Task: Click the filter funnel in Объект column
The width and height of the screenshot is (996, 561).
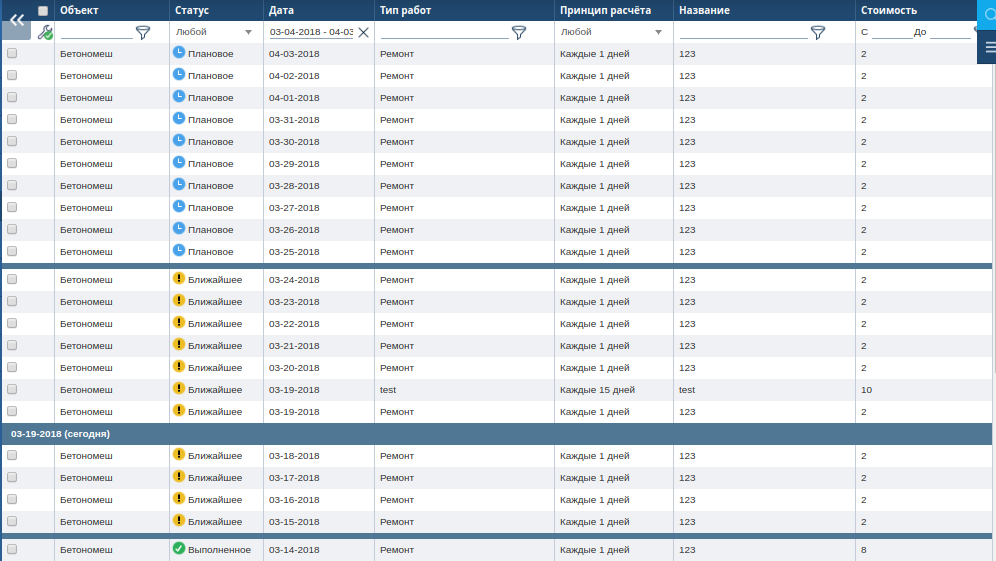Action: [143, 32]
